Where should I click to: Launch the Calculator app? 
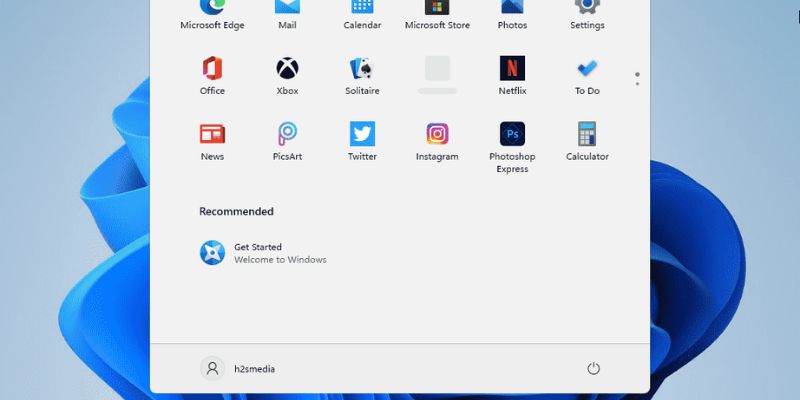point(587,141)
